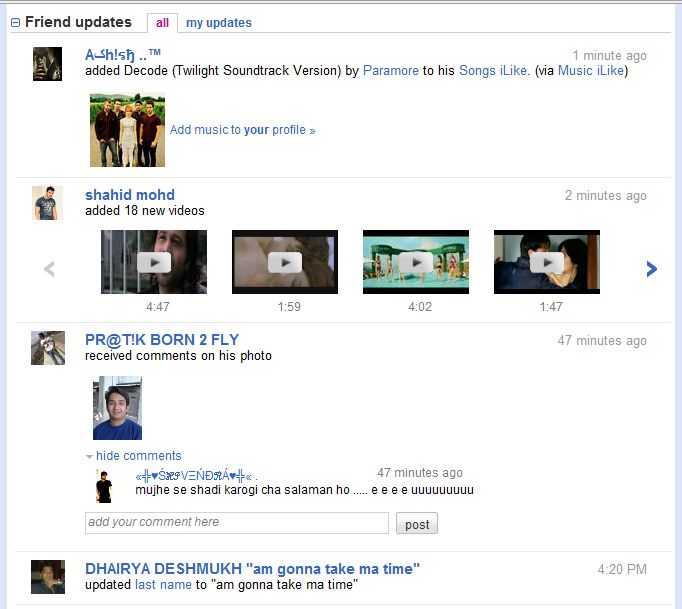The image size is (682, 609).
Task: Click the 'add your comment here' field
Action: click(x=236, y=522)
